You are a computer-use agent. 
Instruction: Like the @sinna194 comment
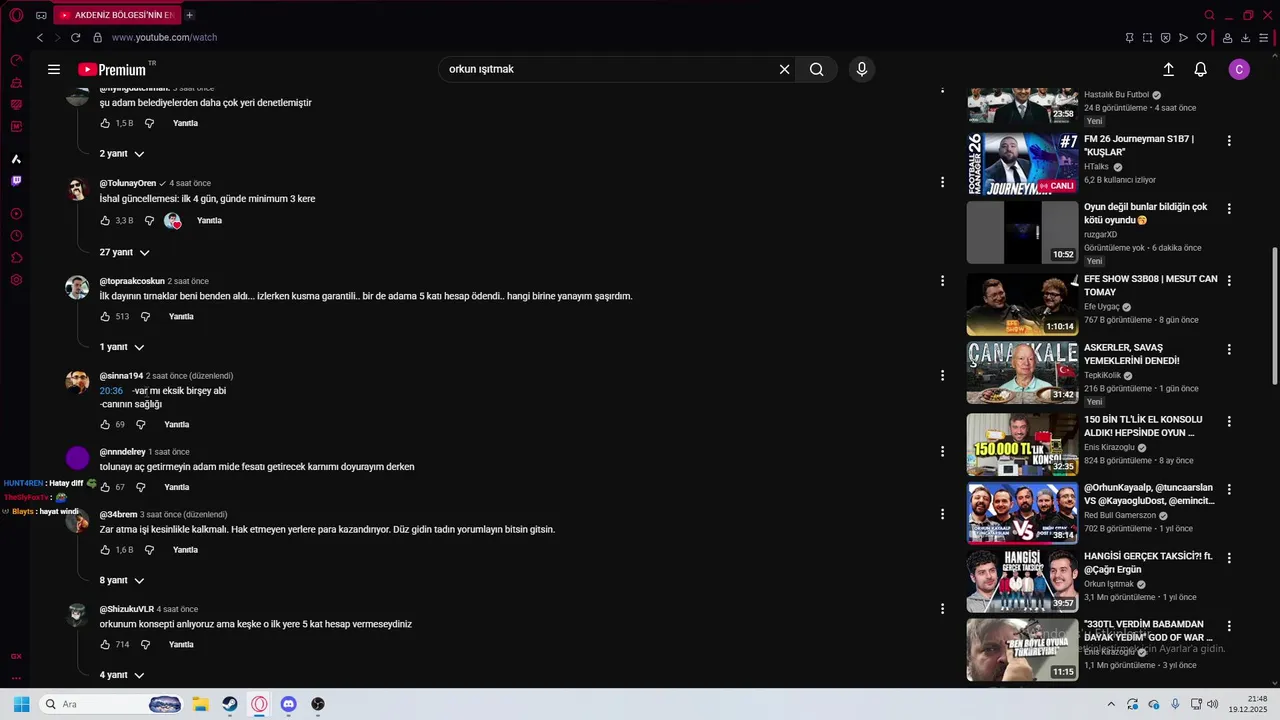pos(105,425)
